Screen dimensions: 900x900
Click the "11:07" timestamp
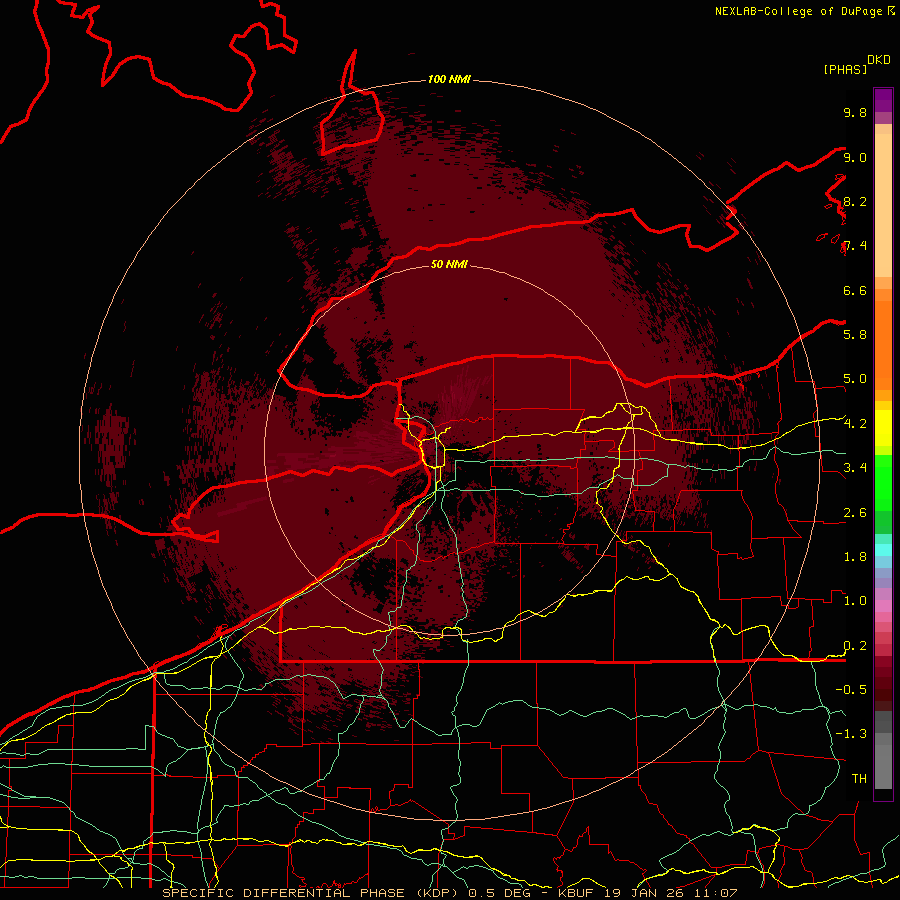pos(715,893)
